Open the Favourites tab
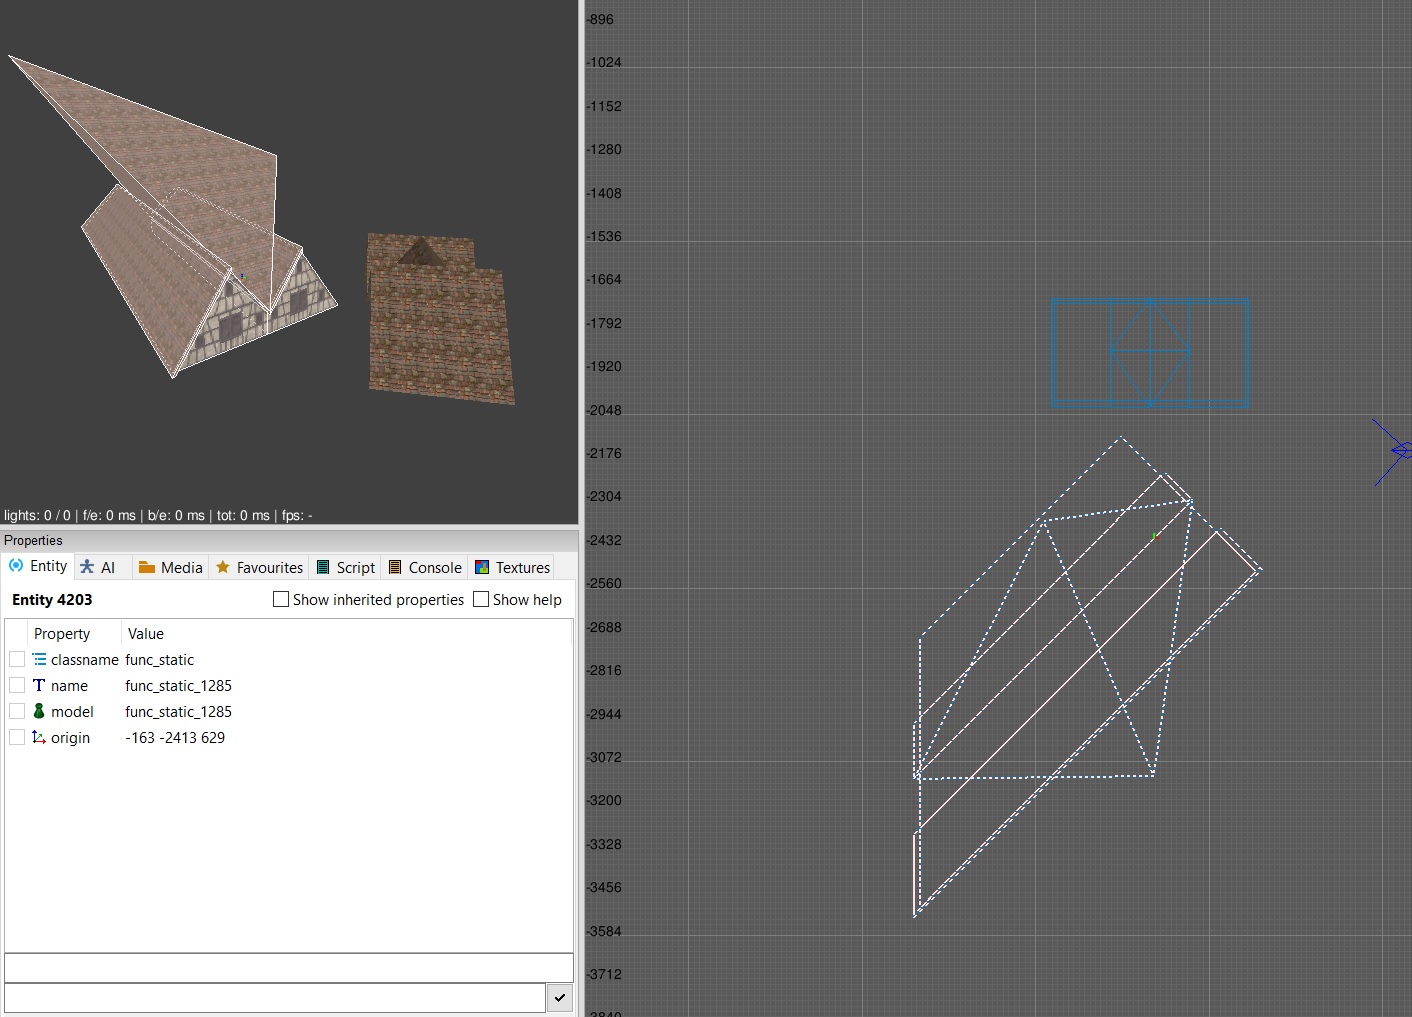1412x1017 pixels. 260,567
